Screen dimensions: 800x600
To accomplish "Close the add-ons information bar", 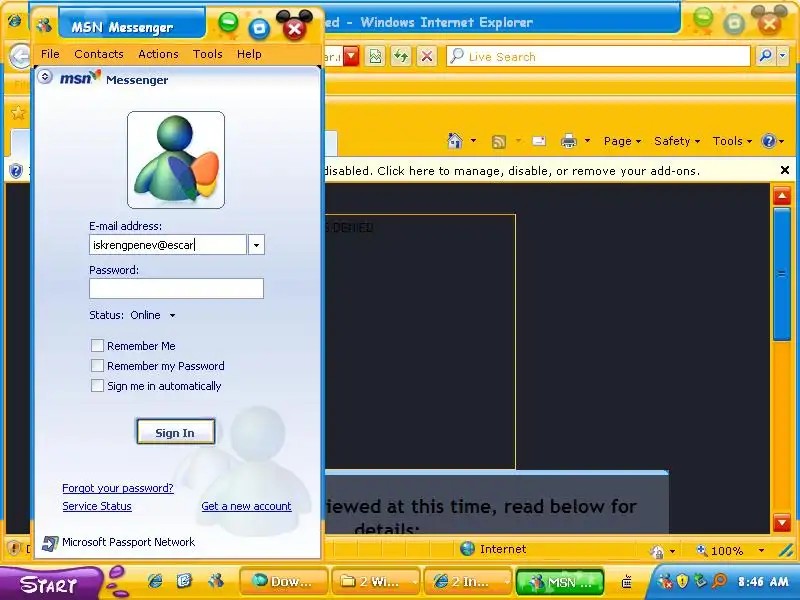I will tap(785, 170).
